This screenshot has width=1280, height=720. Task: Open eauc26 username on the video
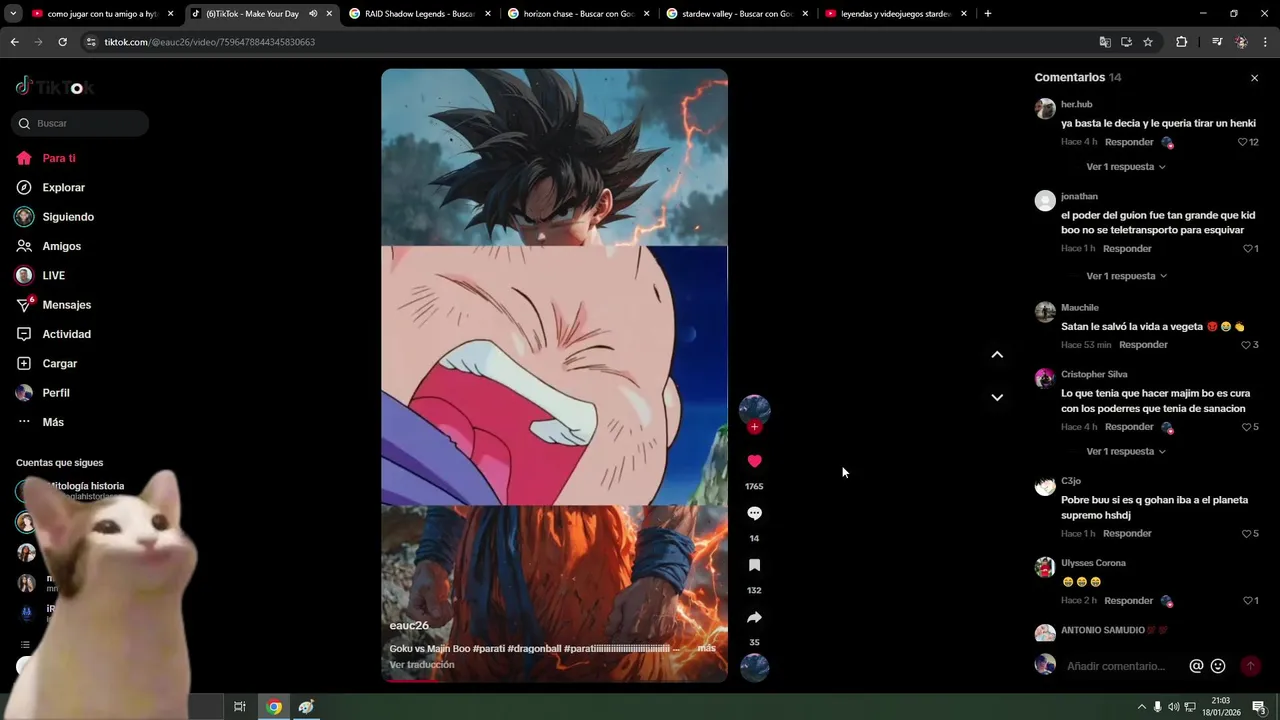409,626
